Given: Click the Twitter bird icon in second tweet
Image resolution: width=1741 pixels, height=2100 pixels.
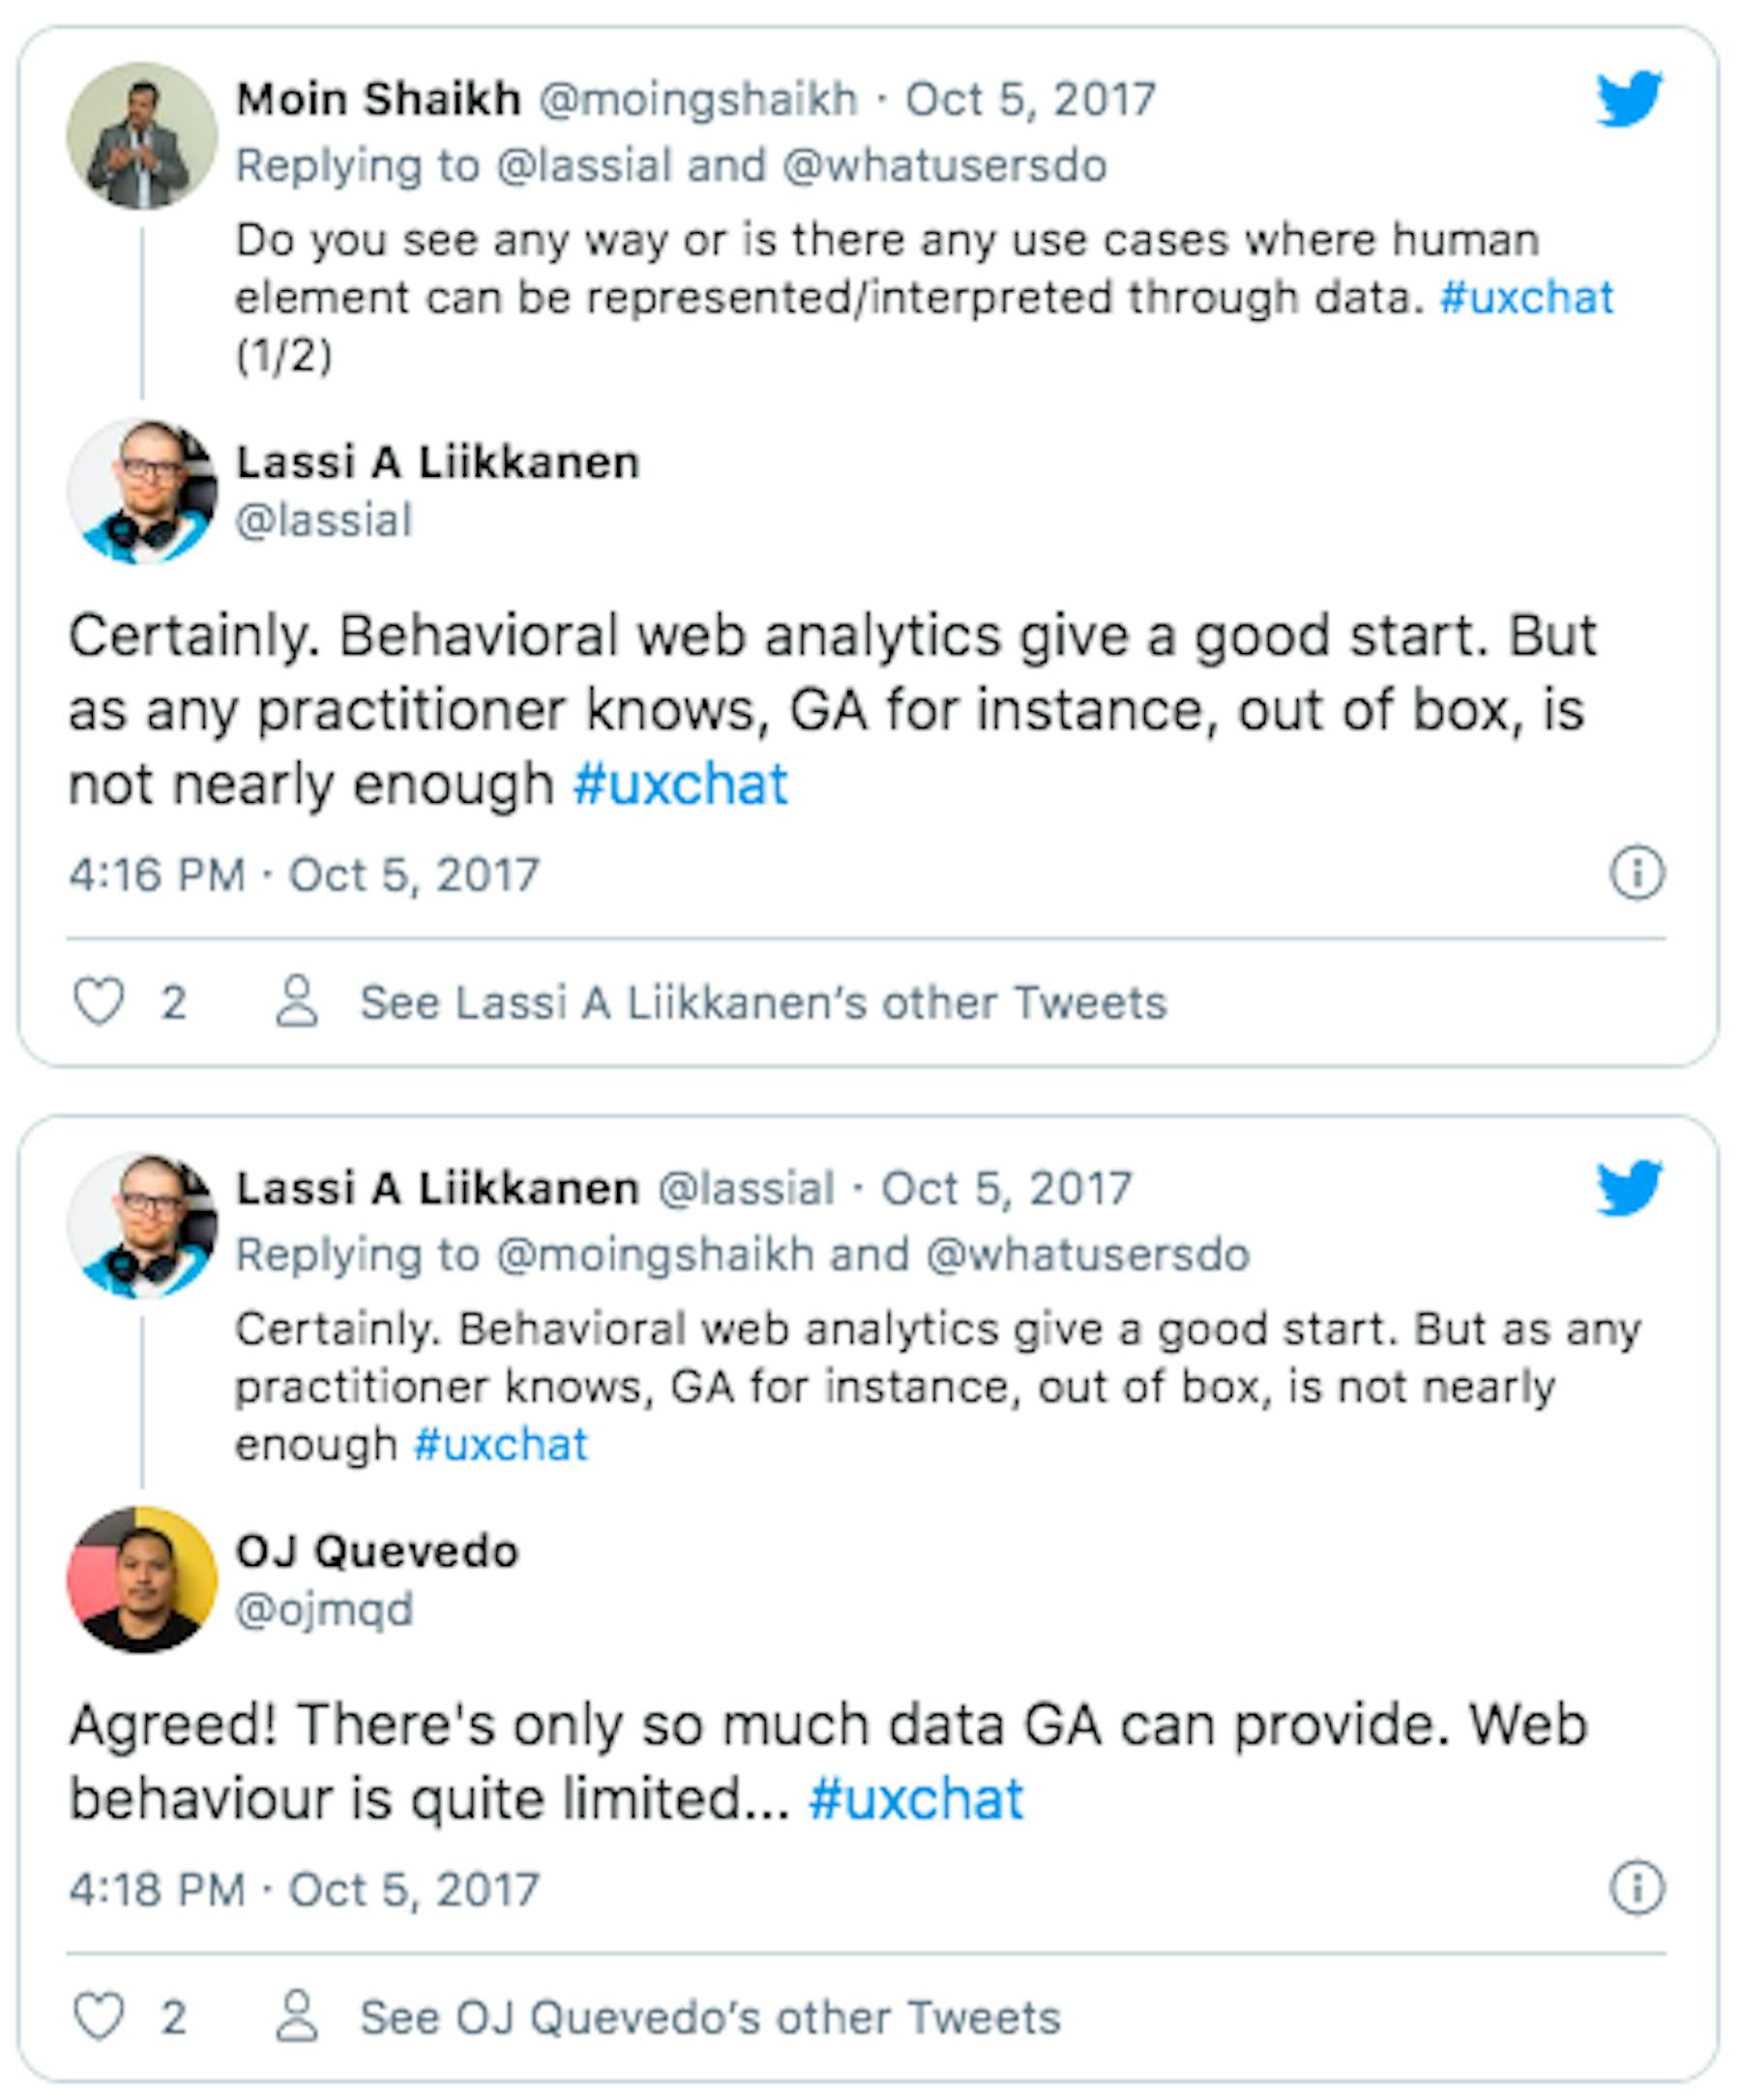Looking at the screenshot, I should pyautogui.click(x=1629, y=1187).
